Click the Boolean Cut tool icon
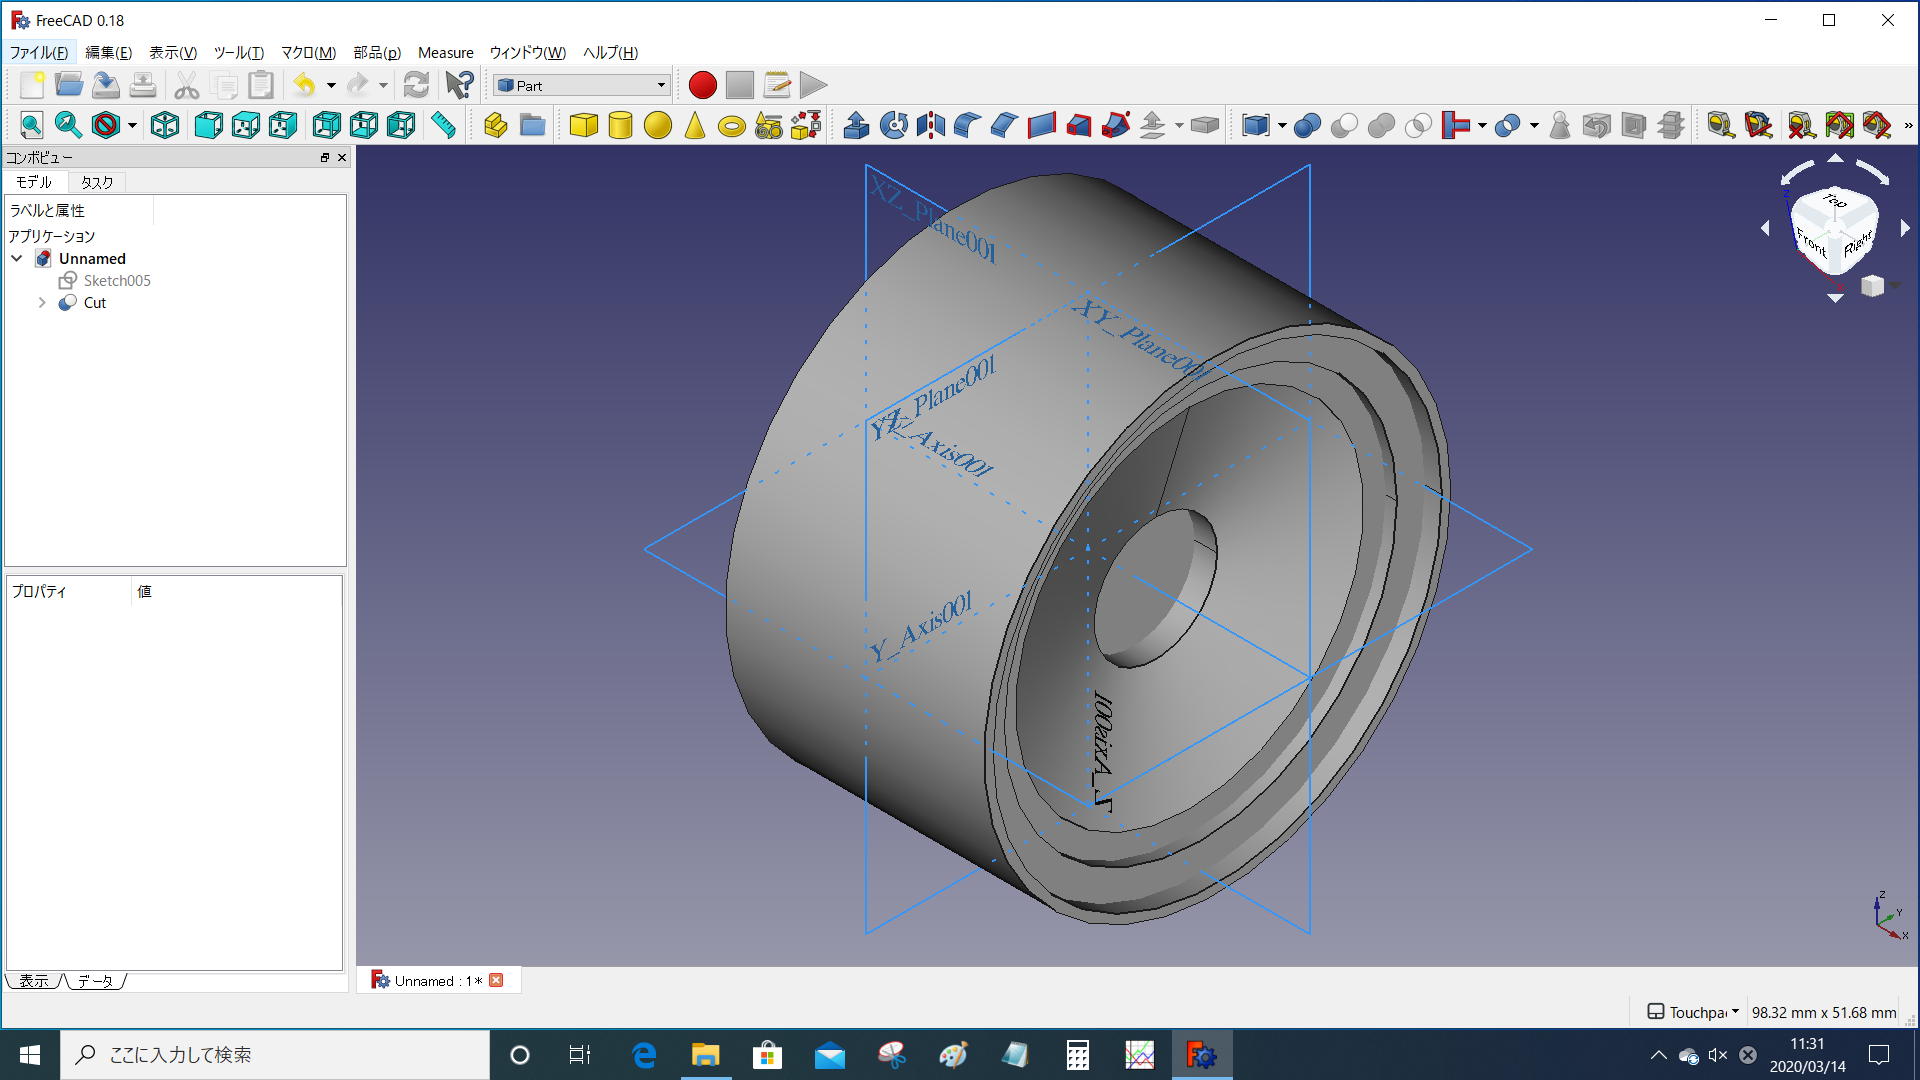The image size is (1920, 1080). pos(1344,125)
